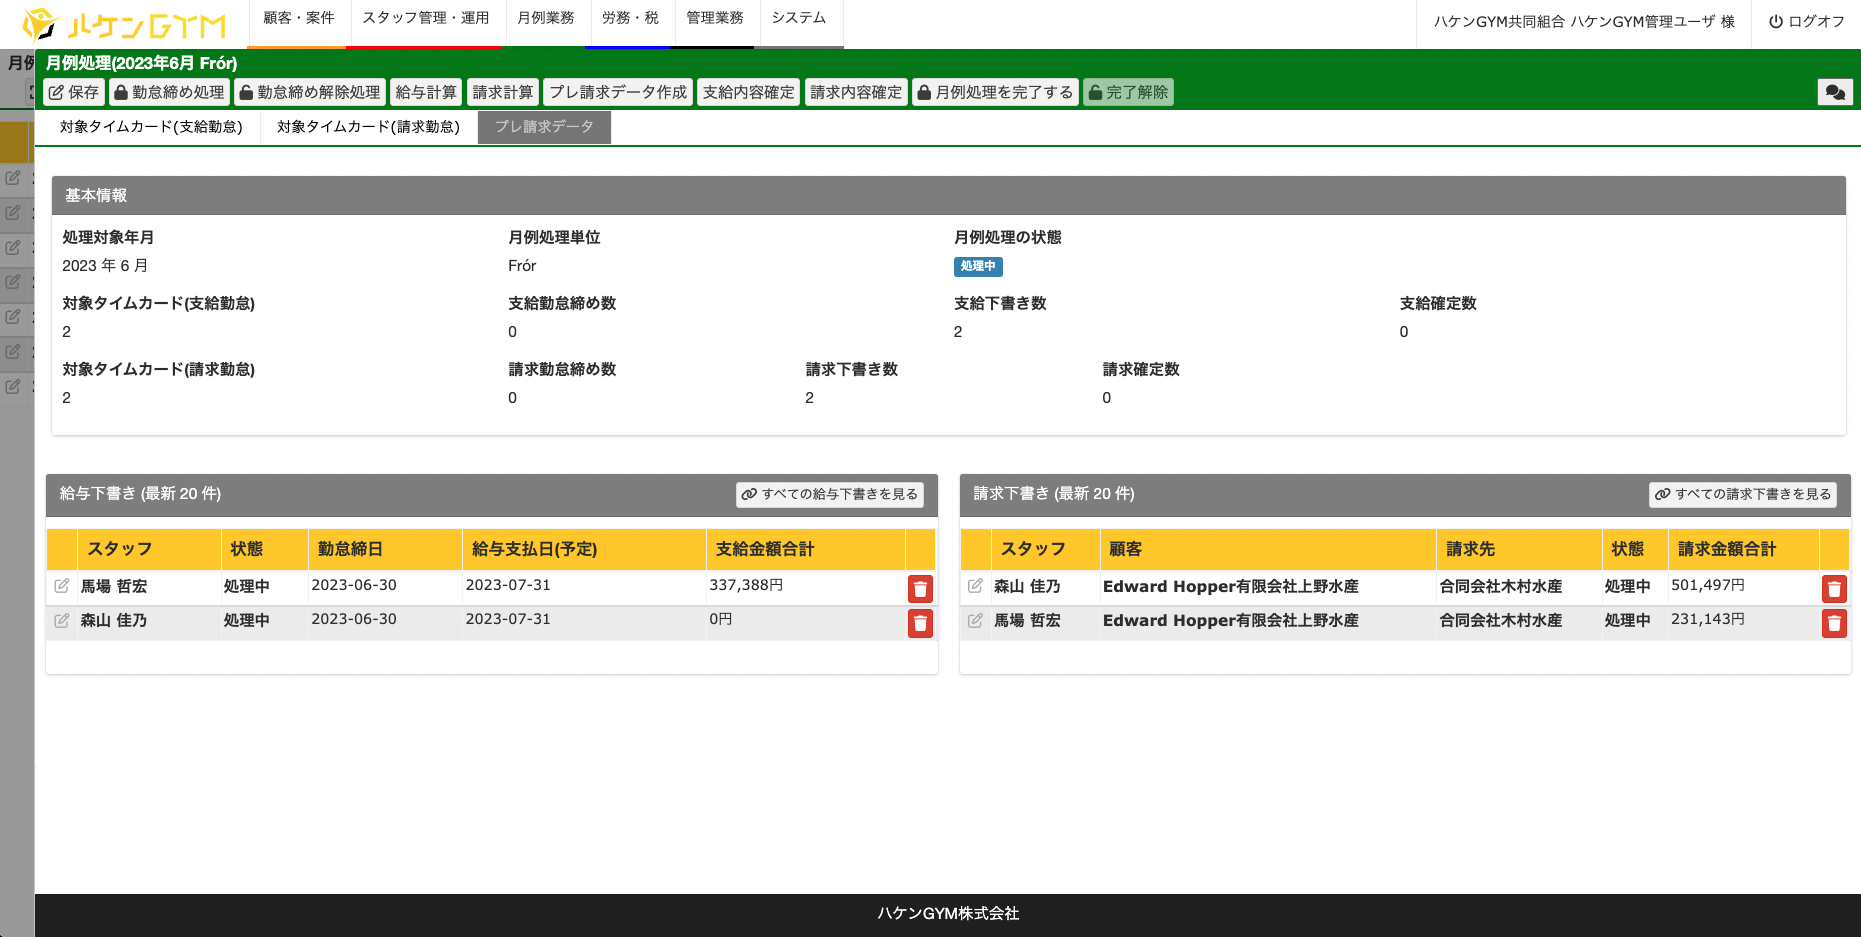Start 給与計算
1861x937 pixels.
coord(426,92)
